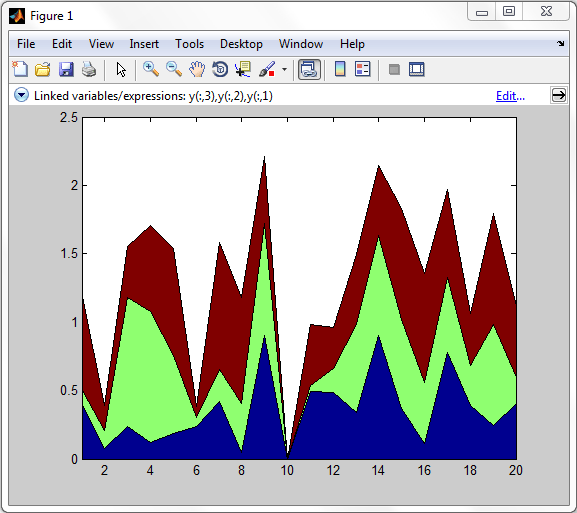Screen dimensions: 577x513
Task: Insert a colorbar using the toolbar icon
Action: pos(340,69)
